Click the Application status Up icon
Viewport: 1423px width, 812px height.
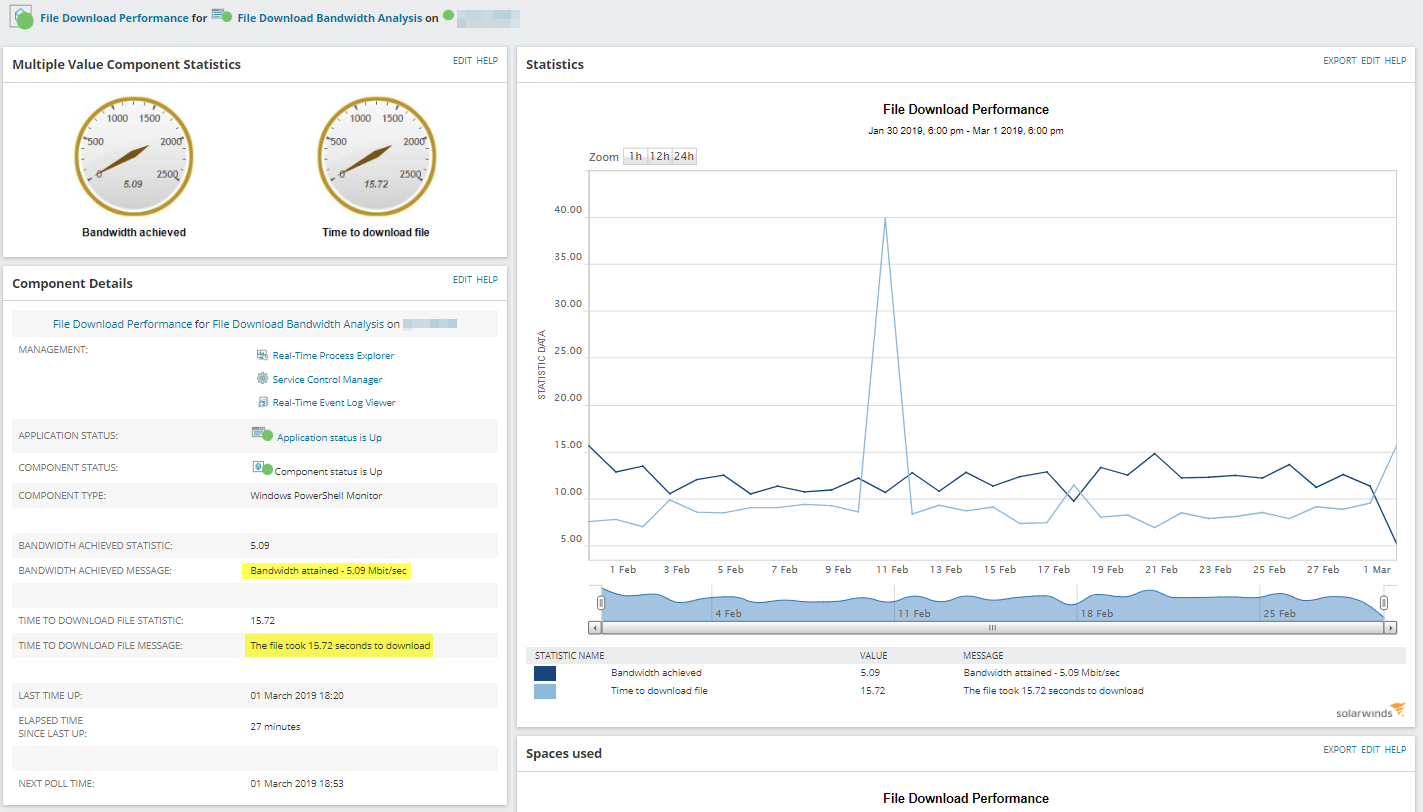click(262, 434)
